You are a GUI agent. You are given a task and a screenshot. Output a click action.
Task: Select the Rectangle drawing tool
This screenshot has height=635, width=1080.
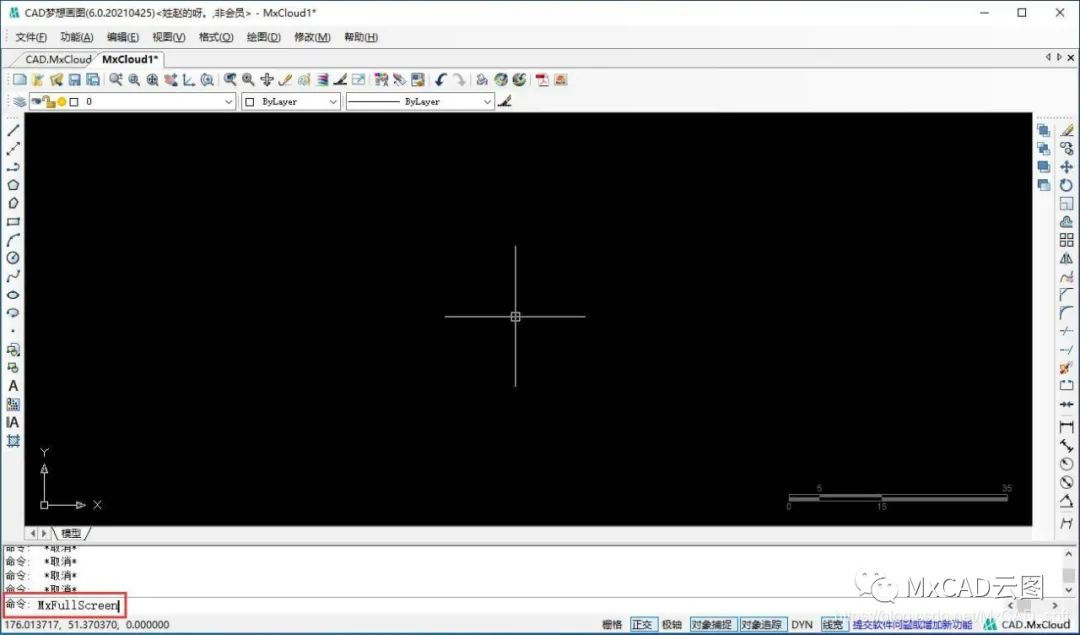13,222
